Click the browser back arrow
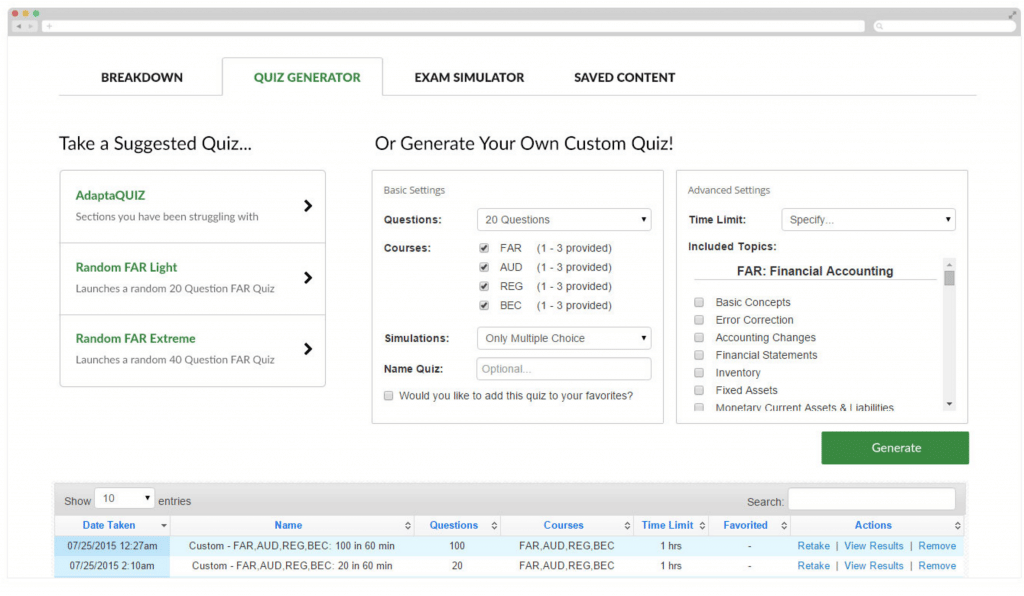This screenshot has width=1024, height=596. 19,26
